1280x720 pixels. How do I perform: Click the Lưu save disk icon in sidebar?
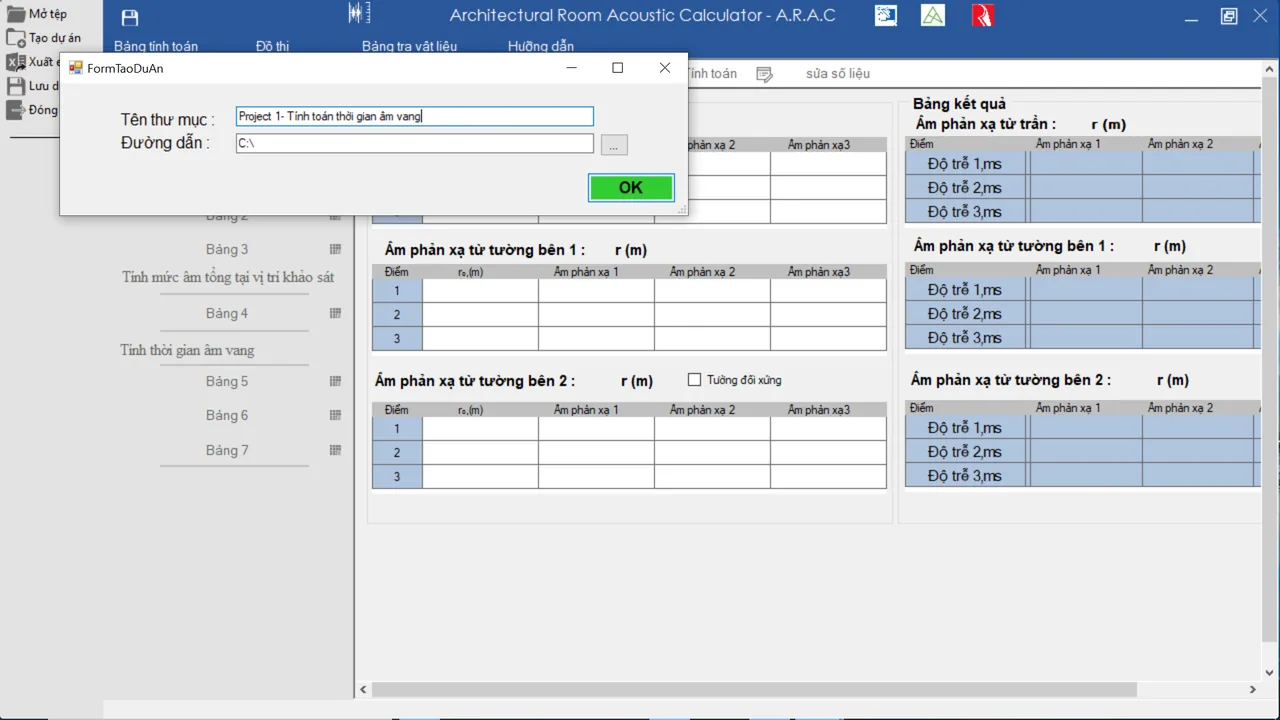[x=16, y=86]
